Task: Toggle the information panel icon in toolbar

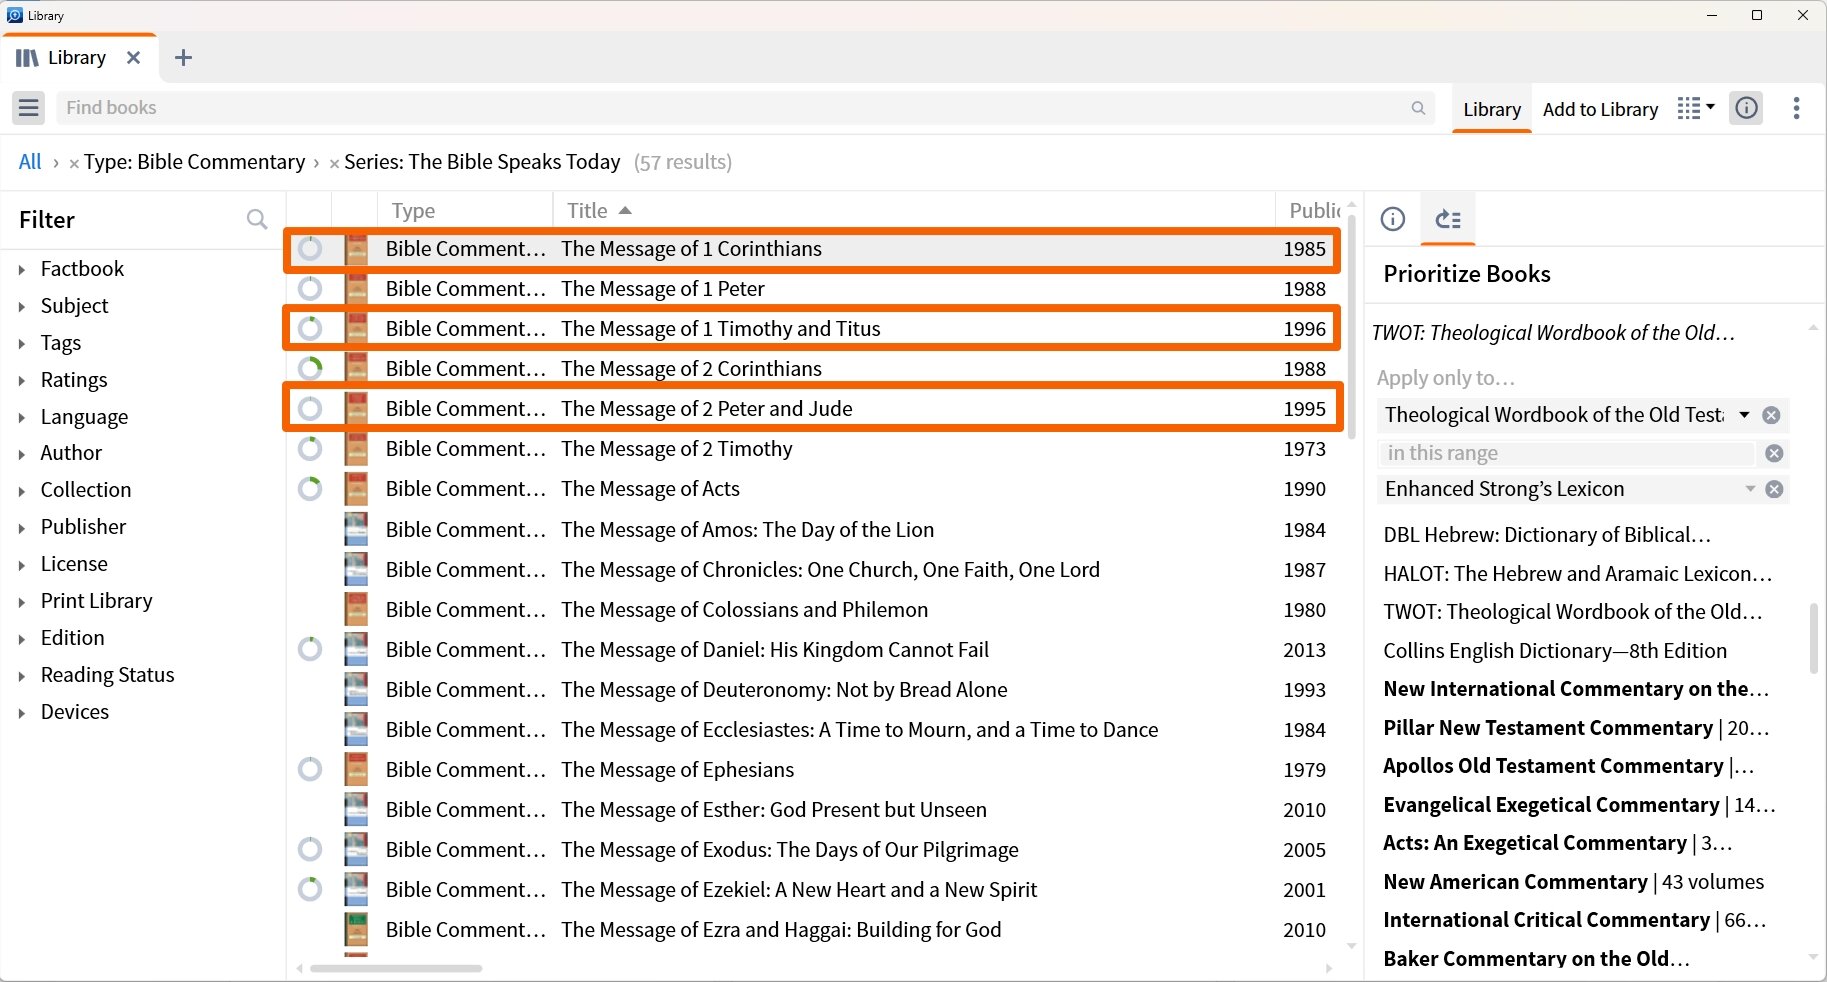Action: [x=1747, y=108]
